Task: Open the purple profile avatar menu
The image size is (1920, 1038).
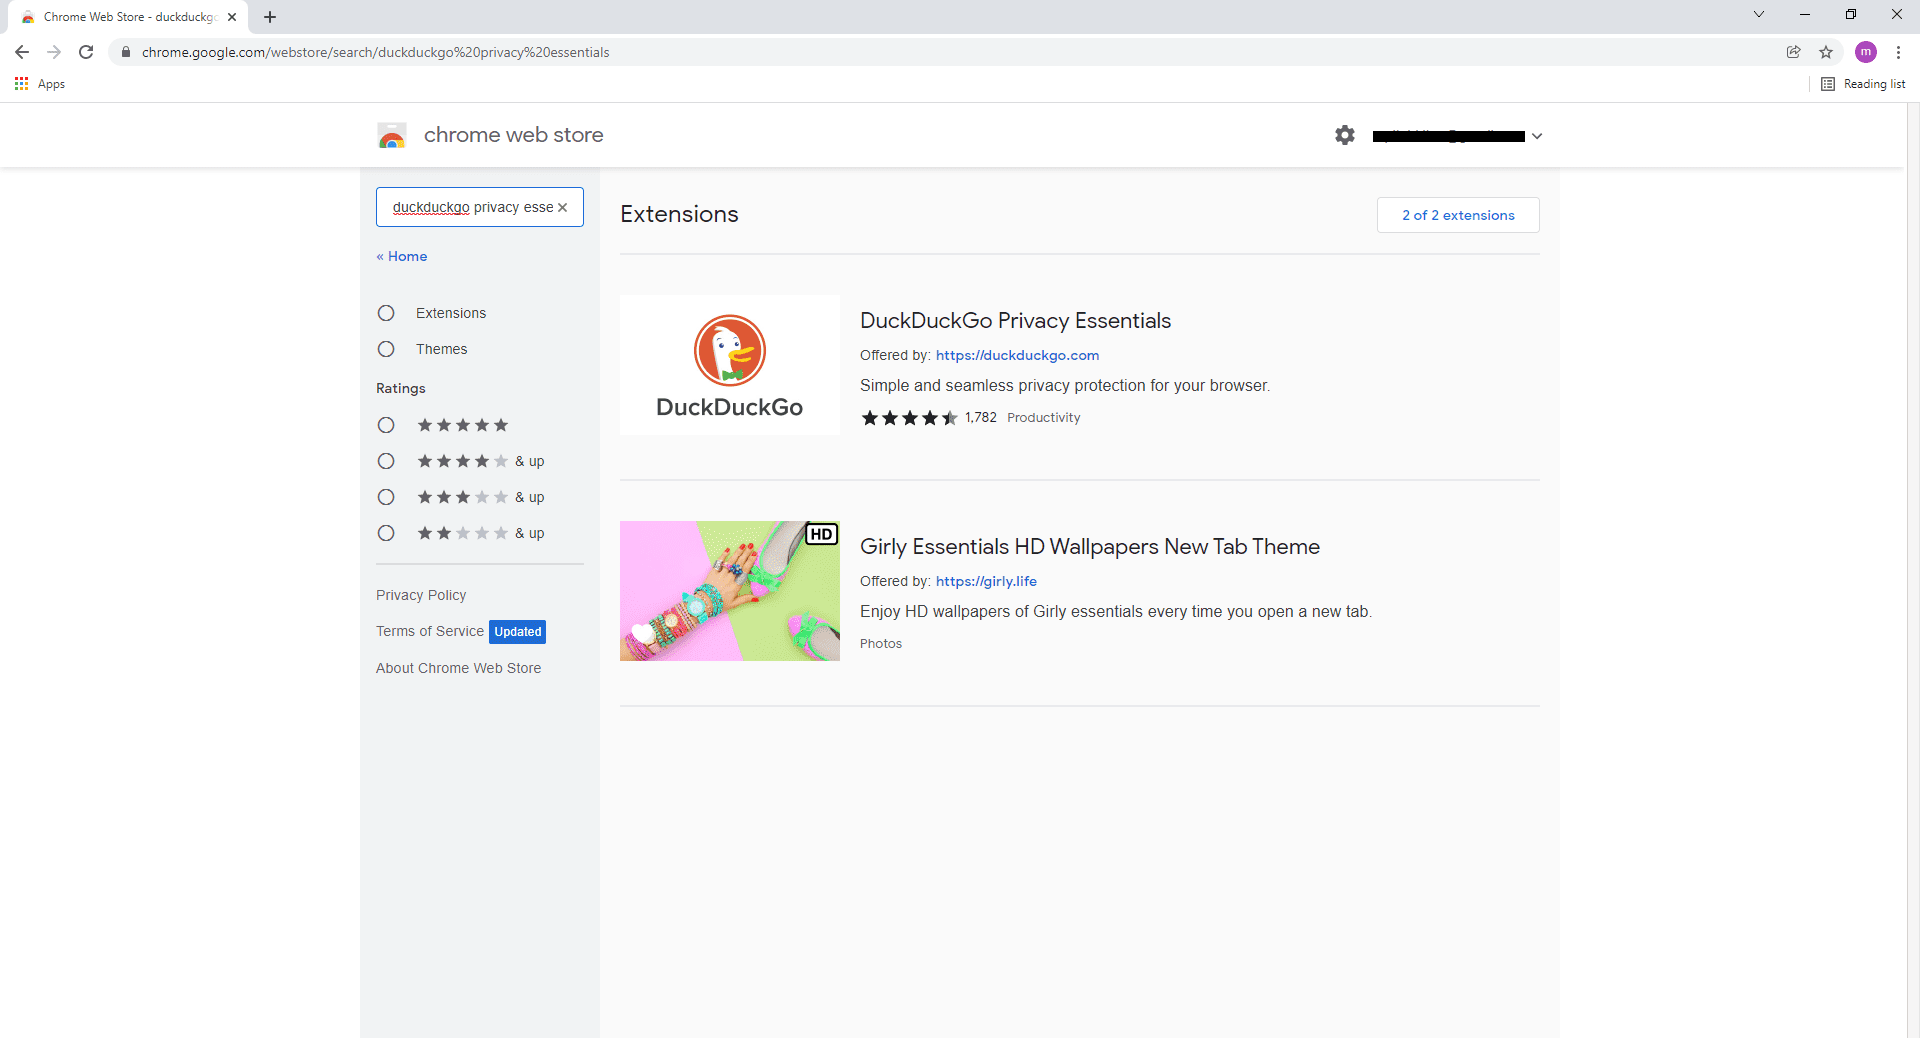Action: tap(1865, 52)
